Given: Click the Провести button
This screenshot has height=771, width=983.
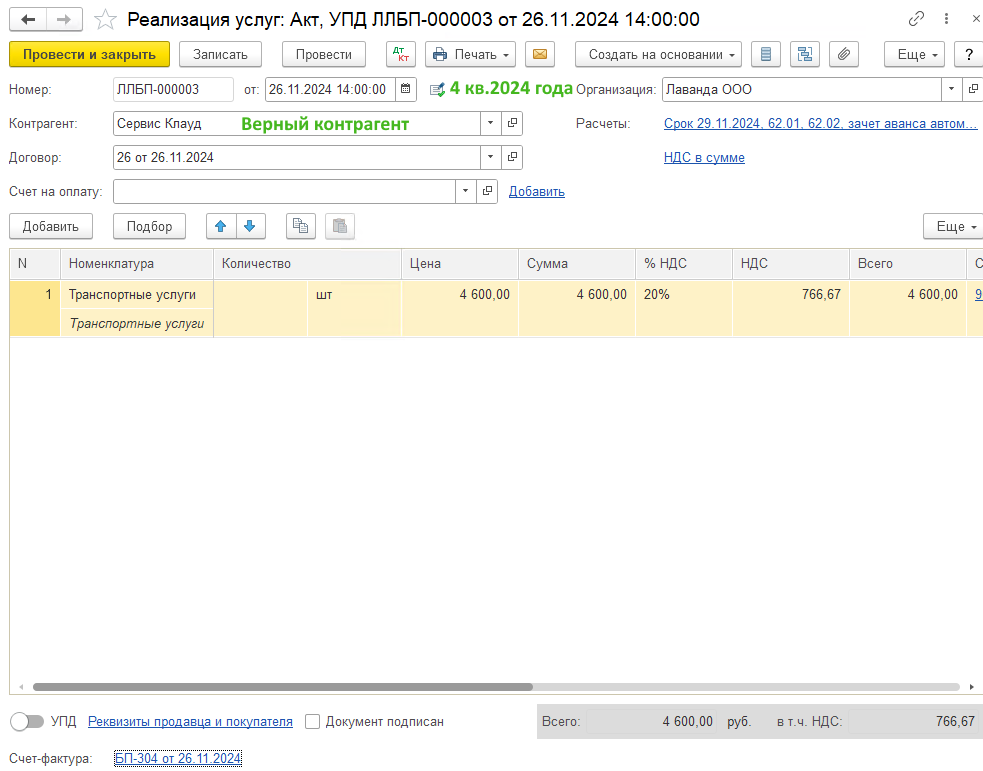Looking at the screenshot, I should (323, 55).
